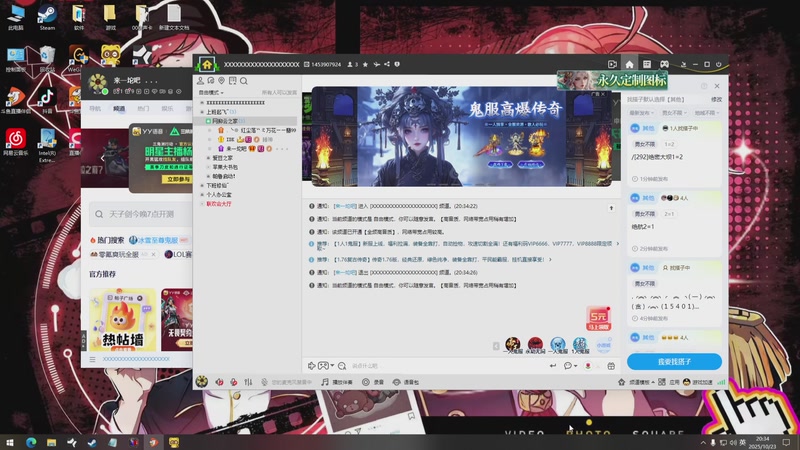The image size is (800, 450).
Task: Close the 广告 label on main banner
Action: coord(603,94)
